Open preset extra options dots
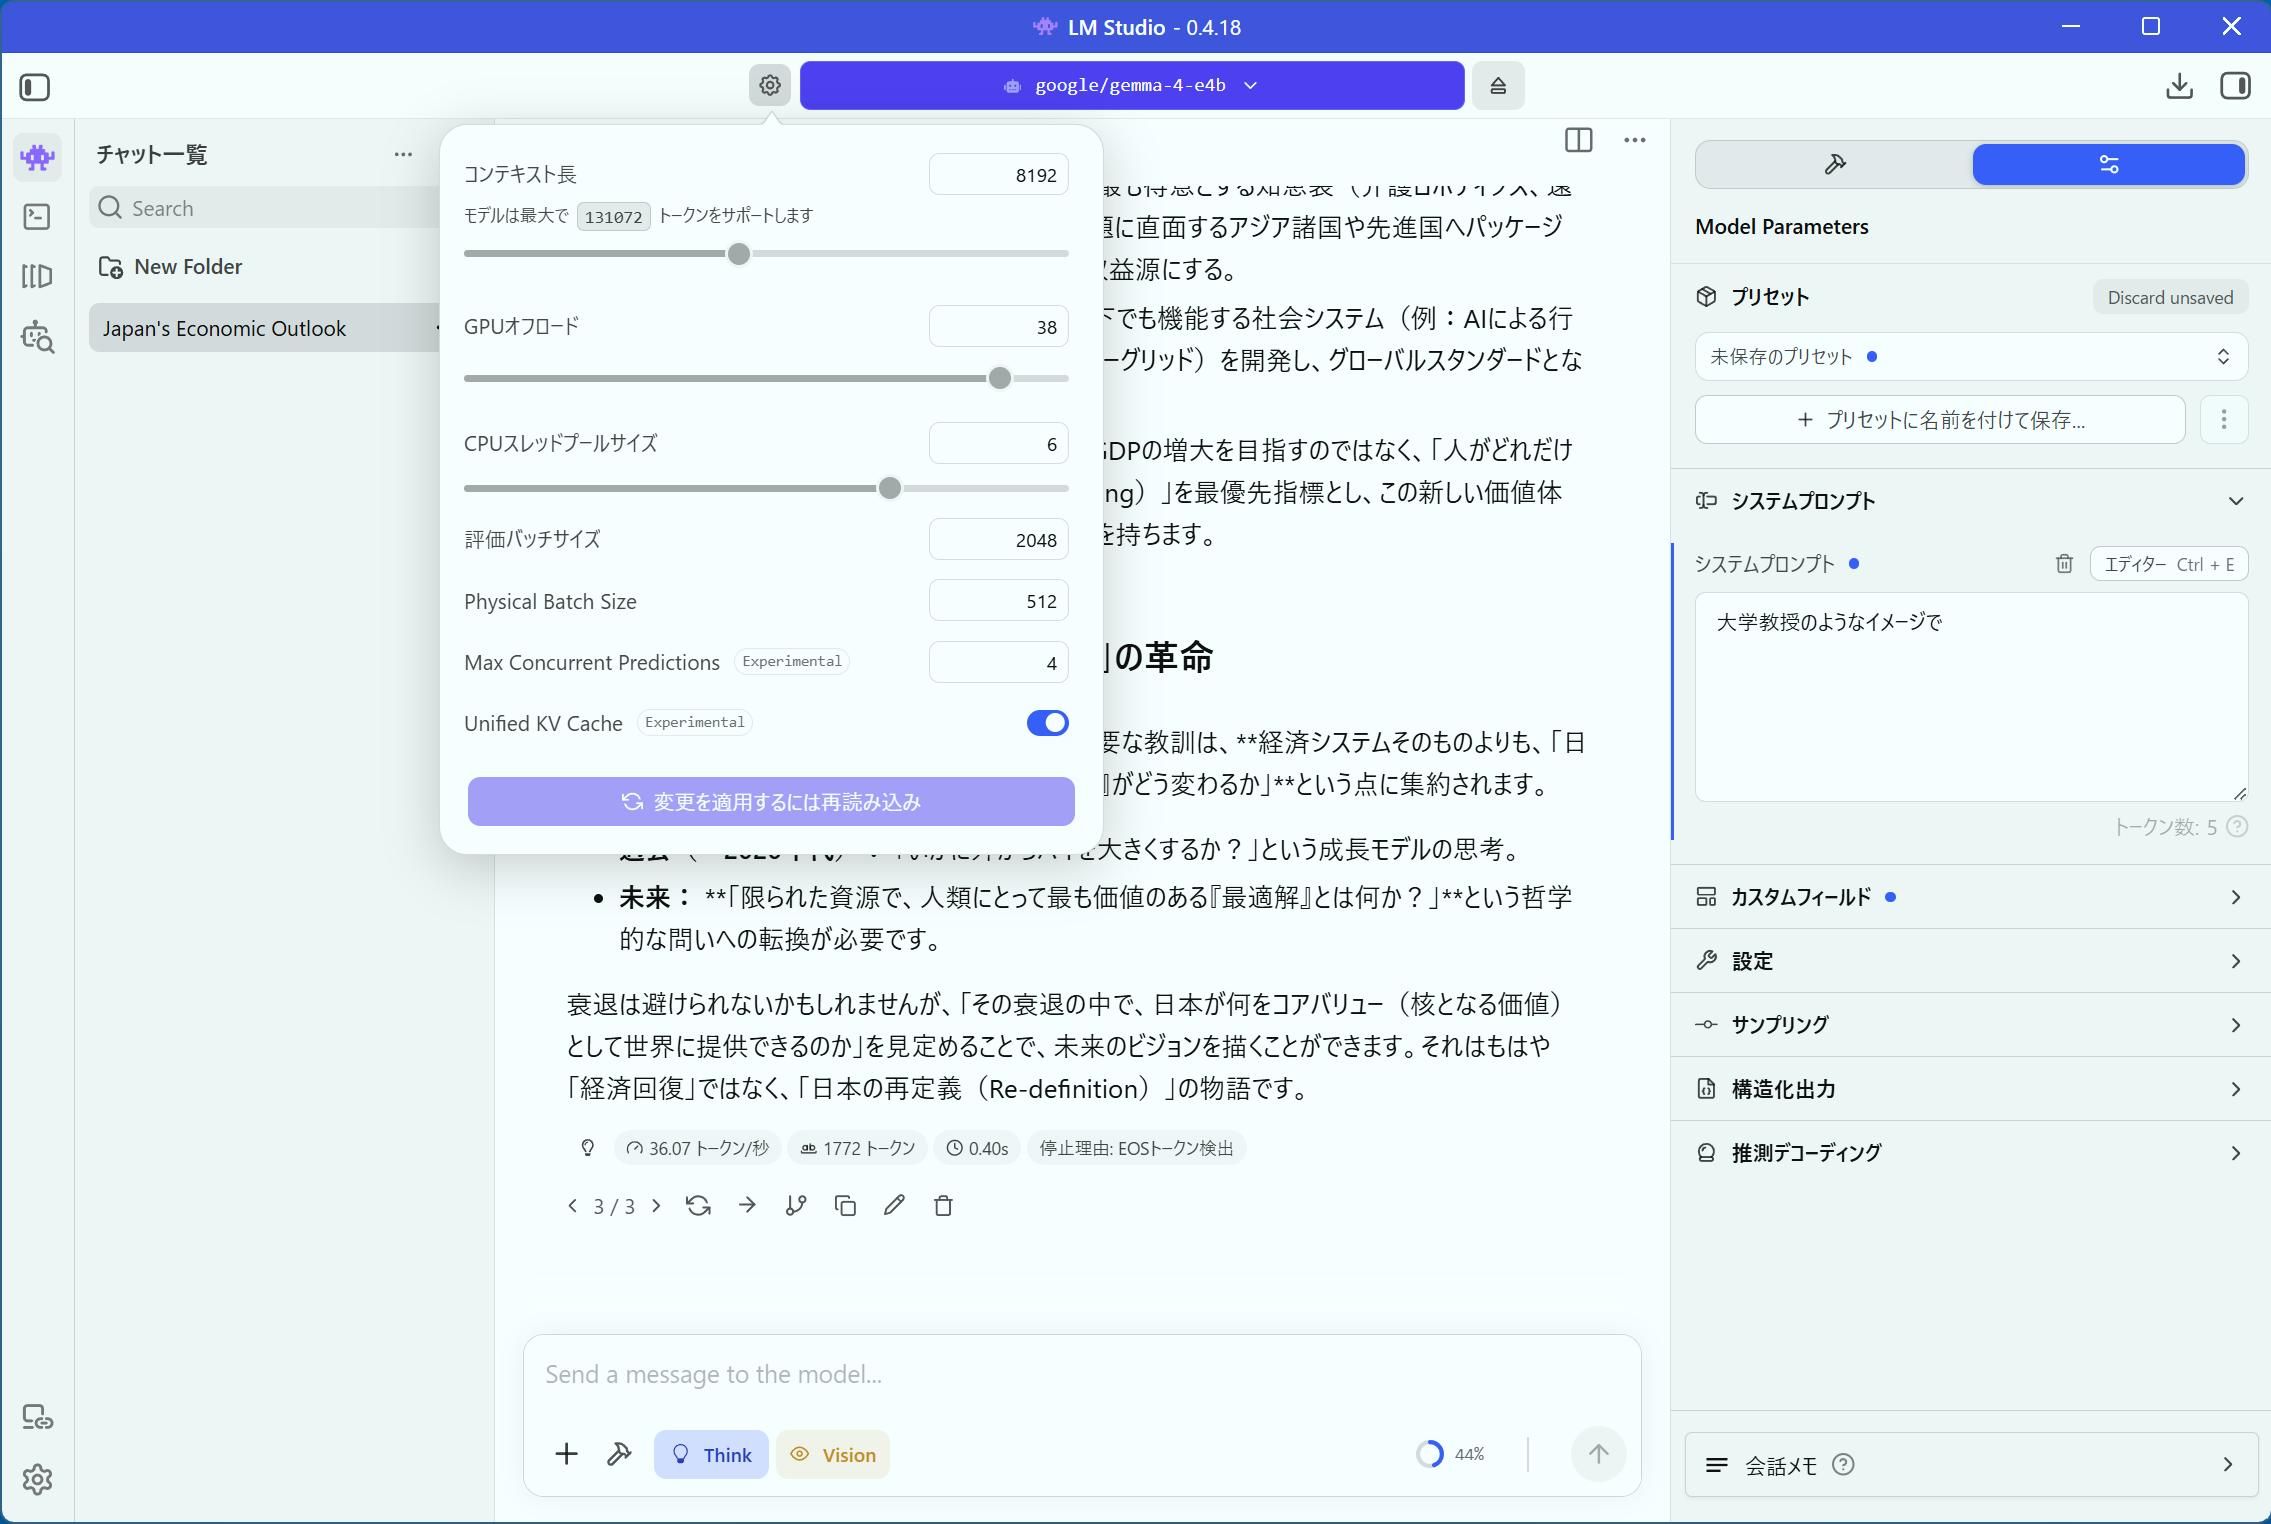Image resolution: width=2271 pixels, height=1524 pixels. (x=2224, y=419)
